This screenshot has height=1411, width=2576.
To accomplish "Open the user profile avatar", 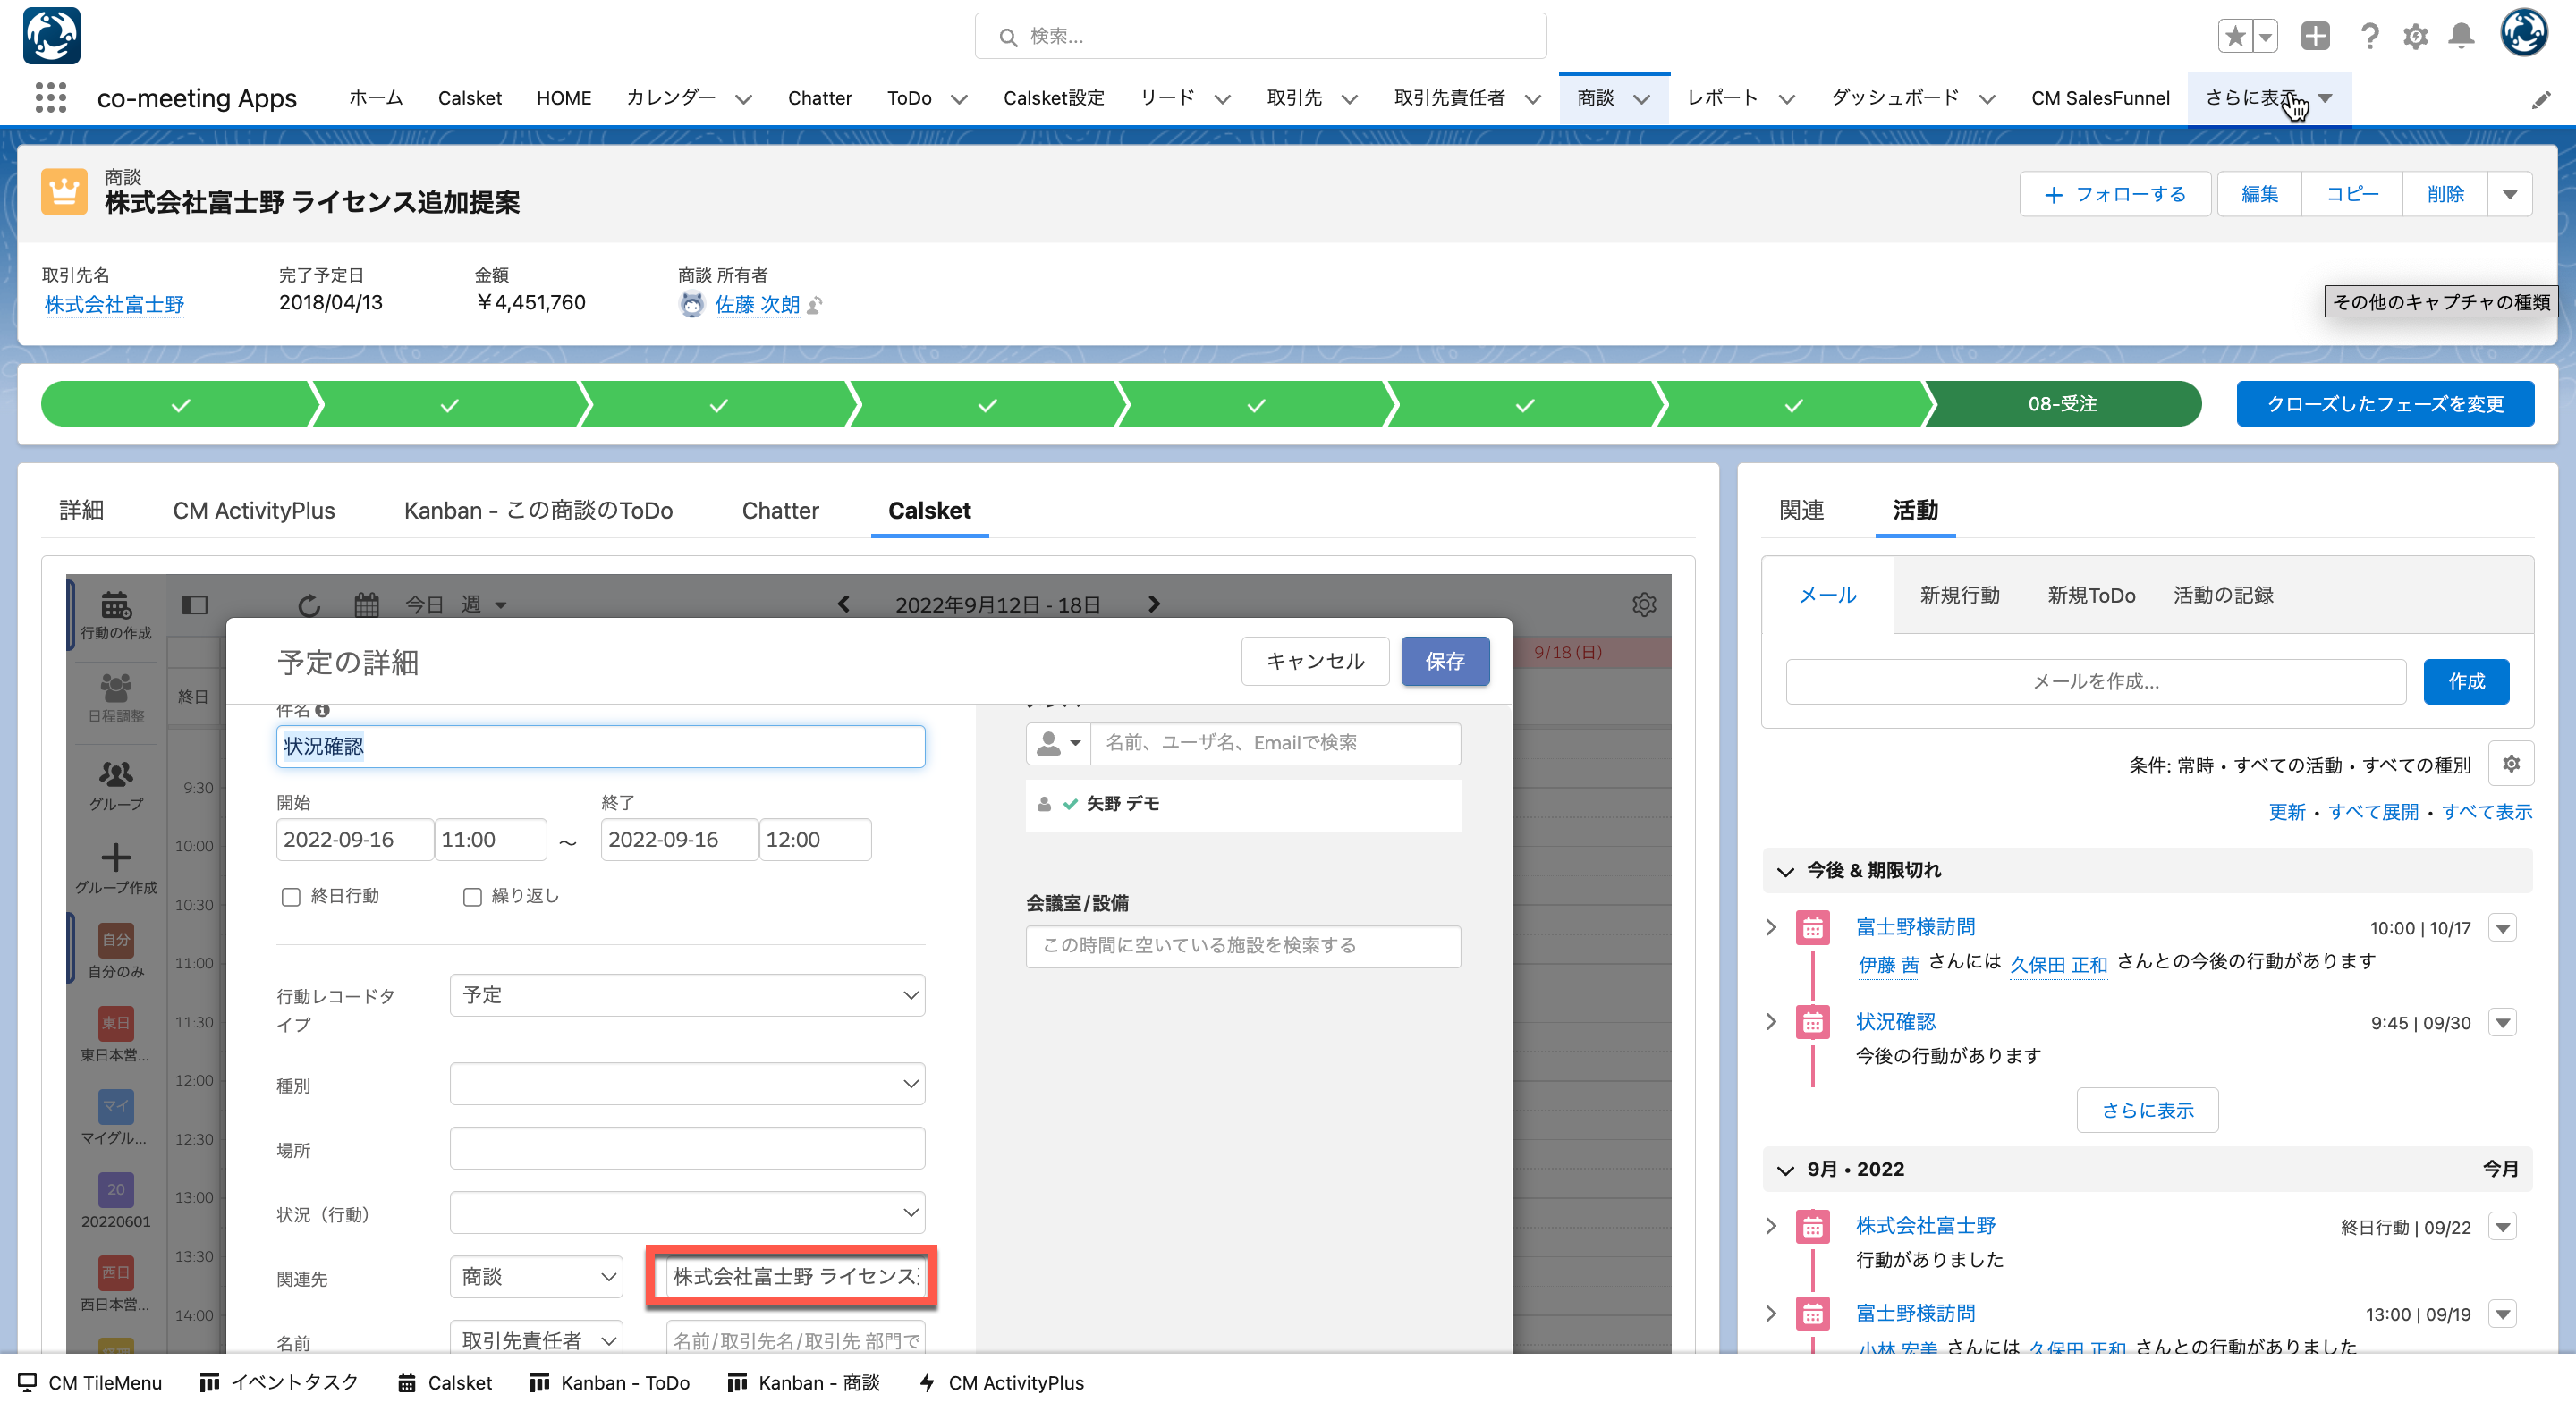I will click(2525, 33).
